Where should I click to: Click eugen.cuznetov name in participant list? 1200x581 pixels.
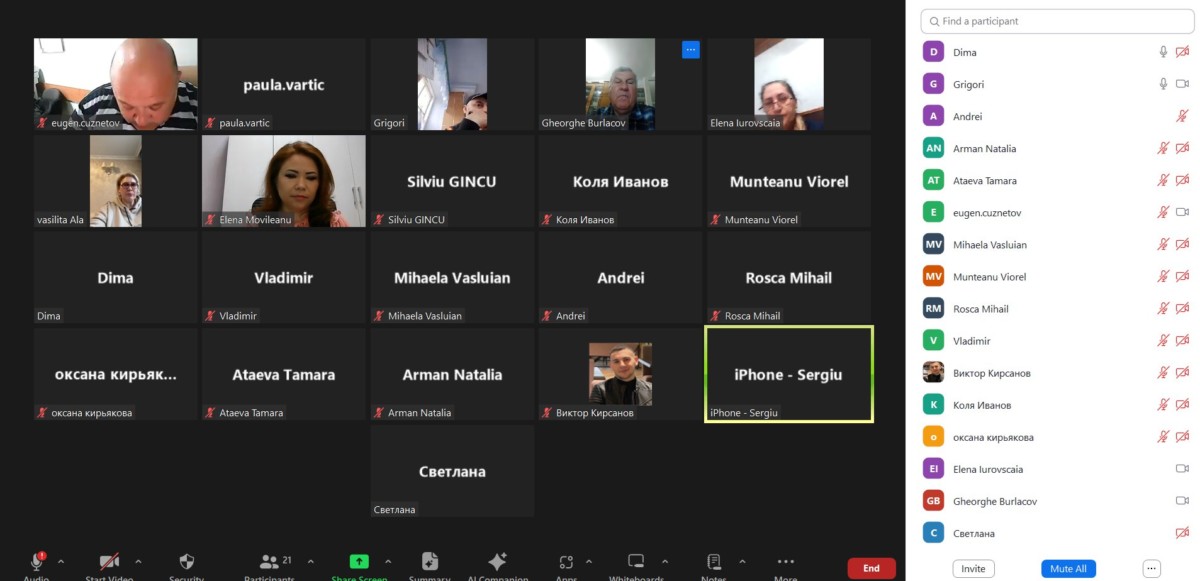987,213
